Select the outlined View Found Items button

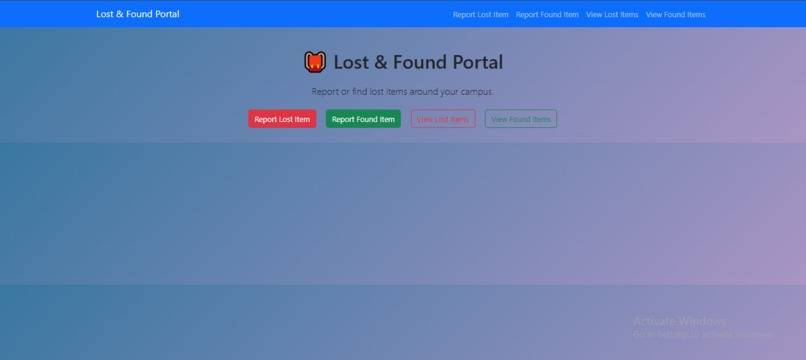(x=521, y=119)
